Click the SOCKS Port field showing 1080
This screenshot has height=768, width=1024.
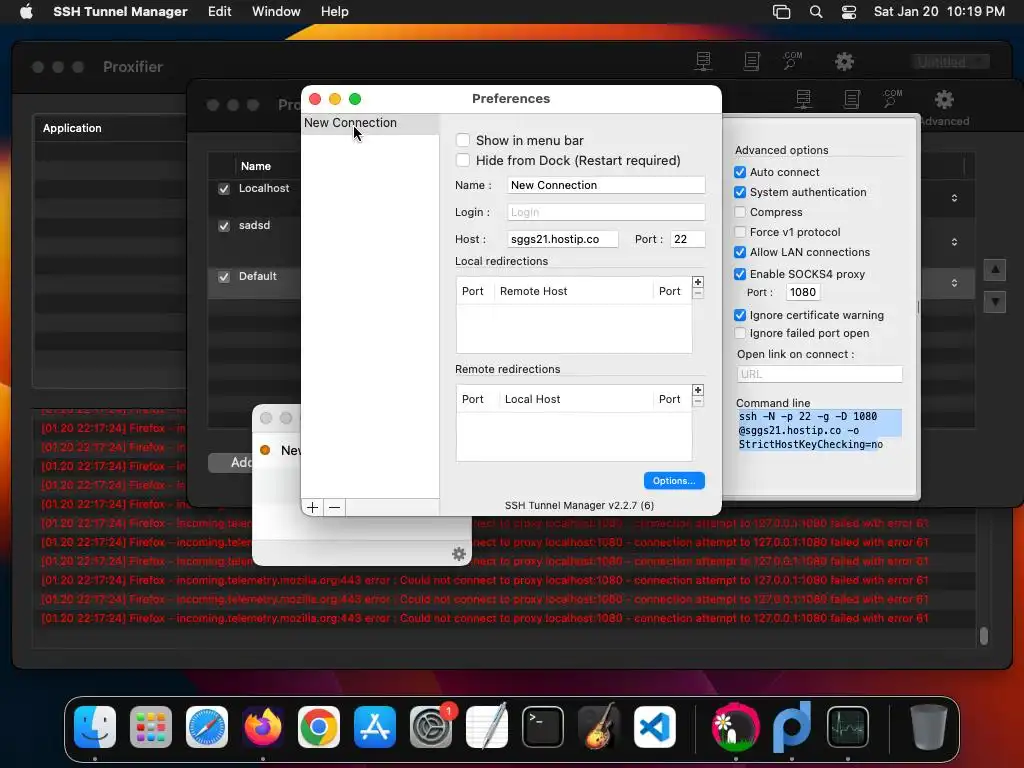[x=803, y=292]
